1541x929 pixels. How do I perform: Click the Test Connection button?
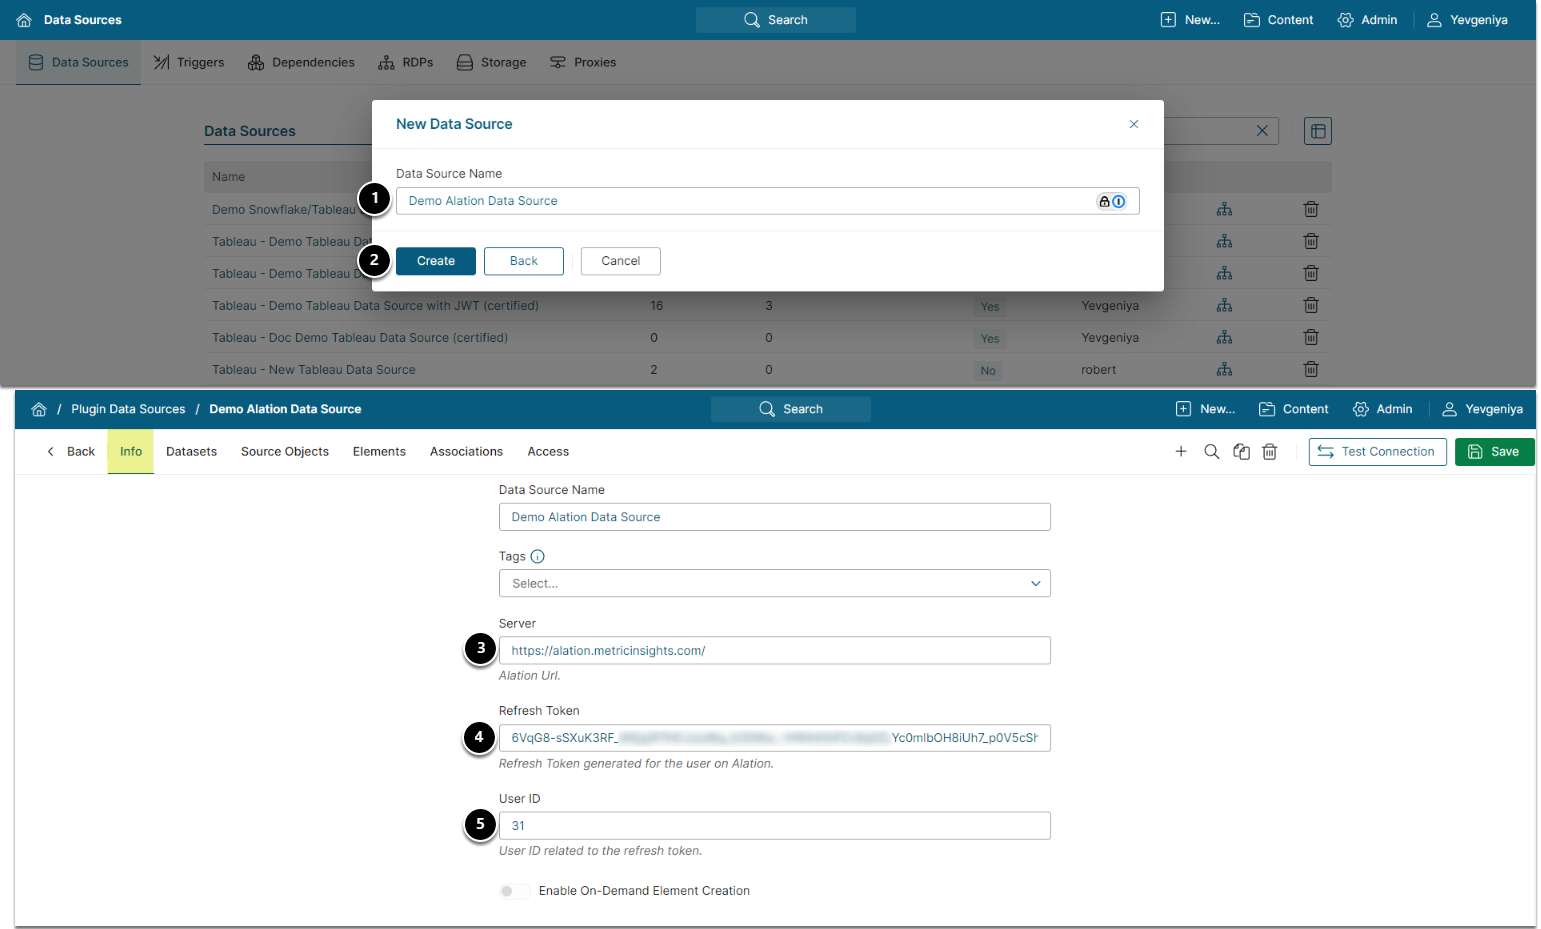pyautogui.click(x=1378, y=452)
